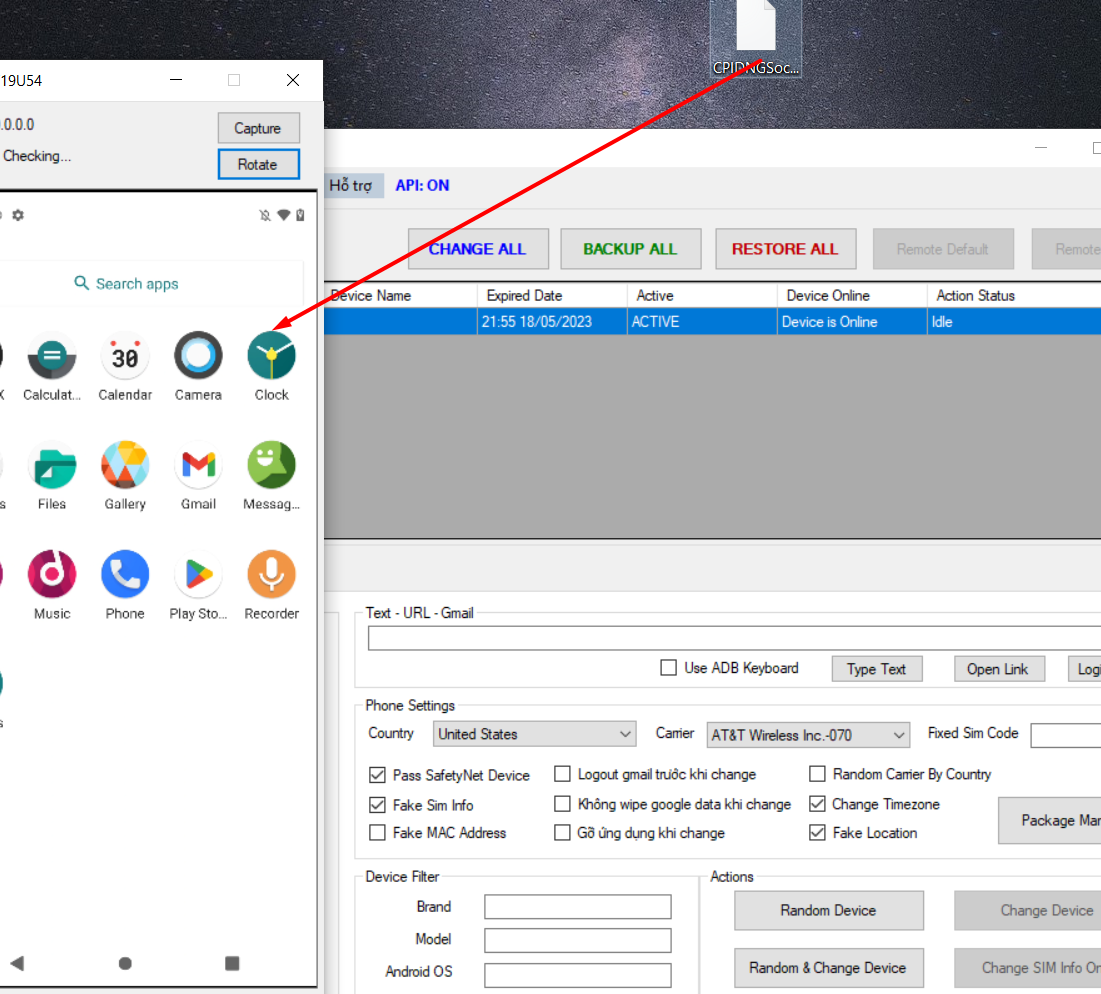Viewport: 1101px width, 994px height.
Task: Open the Gmail app
Action: [198, 465]
